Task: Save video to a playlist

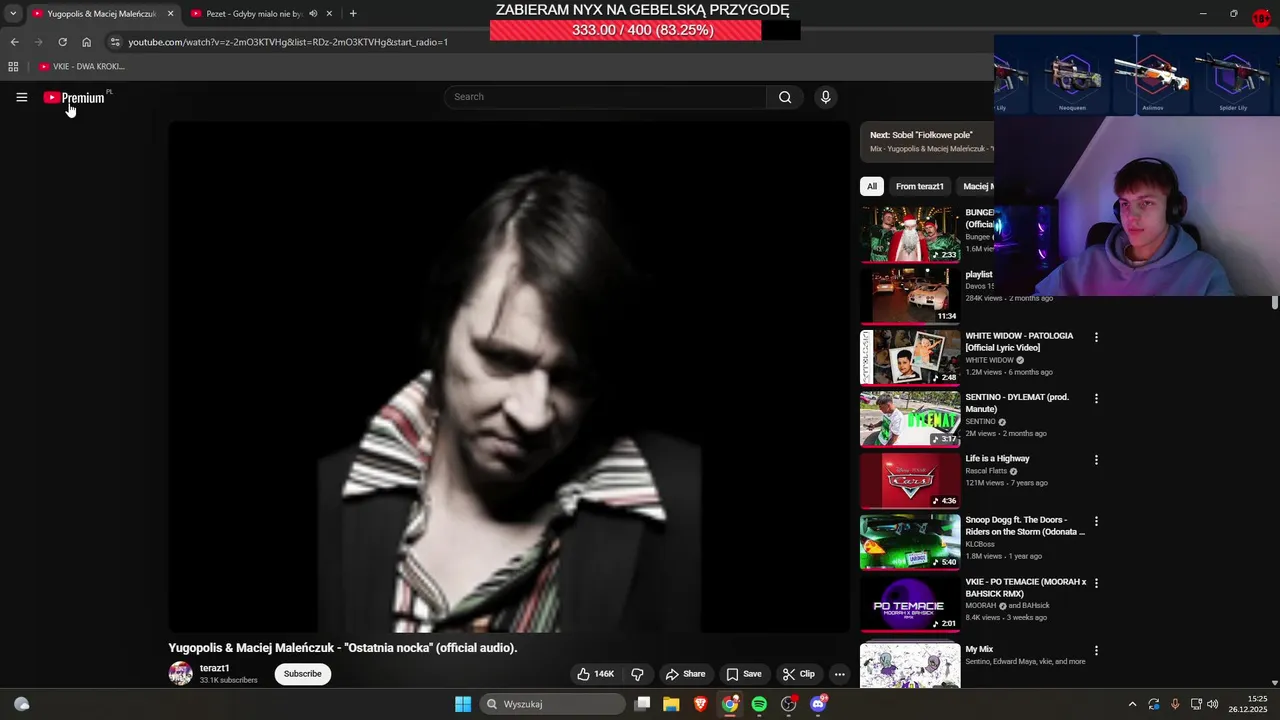Action: 744,674
